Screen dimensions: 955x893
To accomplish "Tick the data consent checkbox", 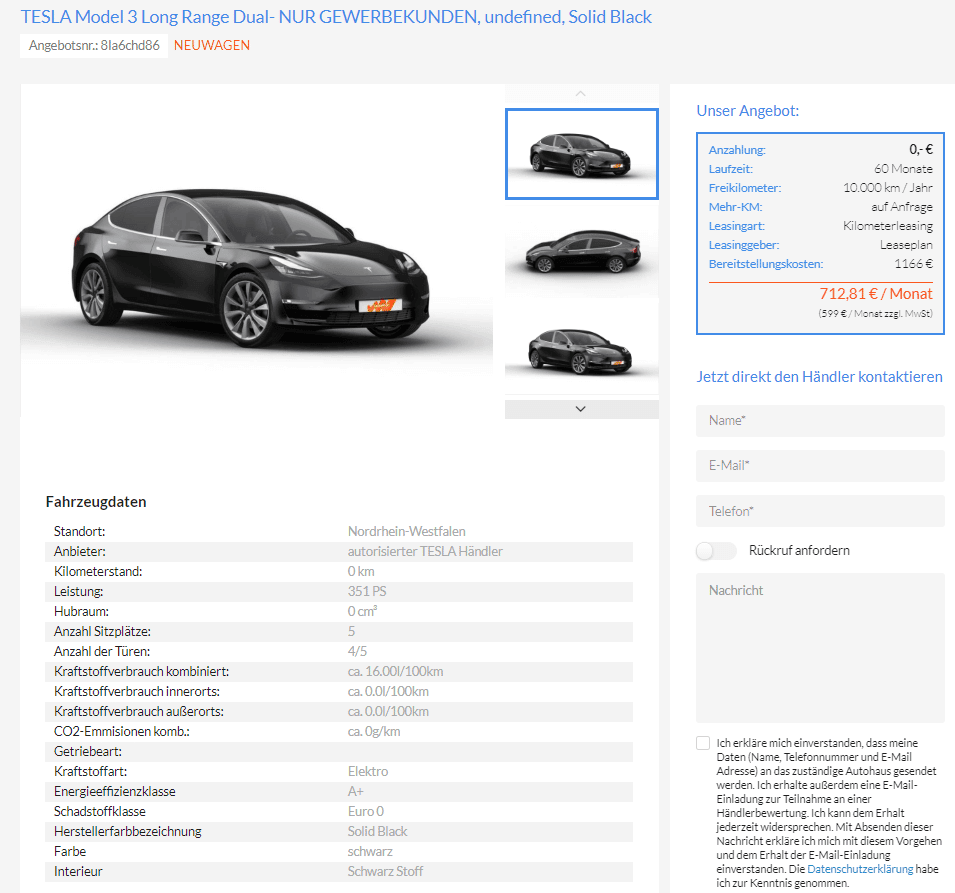I will tap(703, 743).
